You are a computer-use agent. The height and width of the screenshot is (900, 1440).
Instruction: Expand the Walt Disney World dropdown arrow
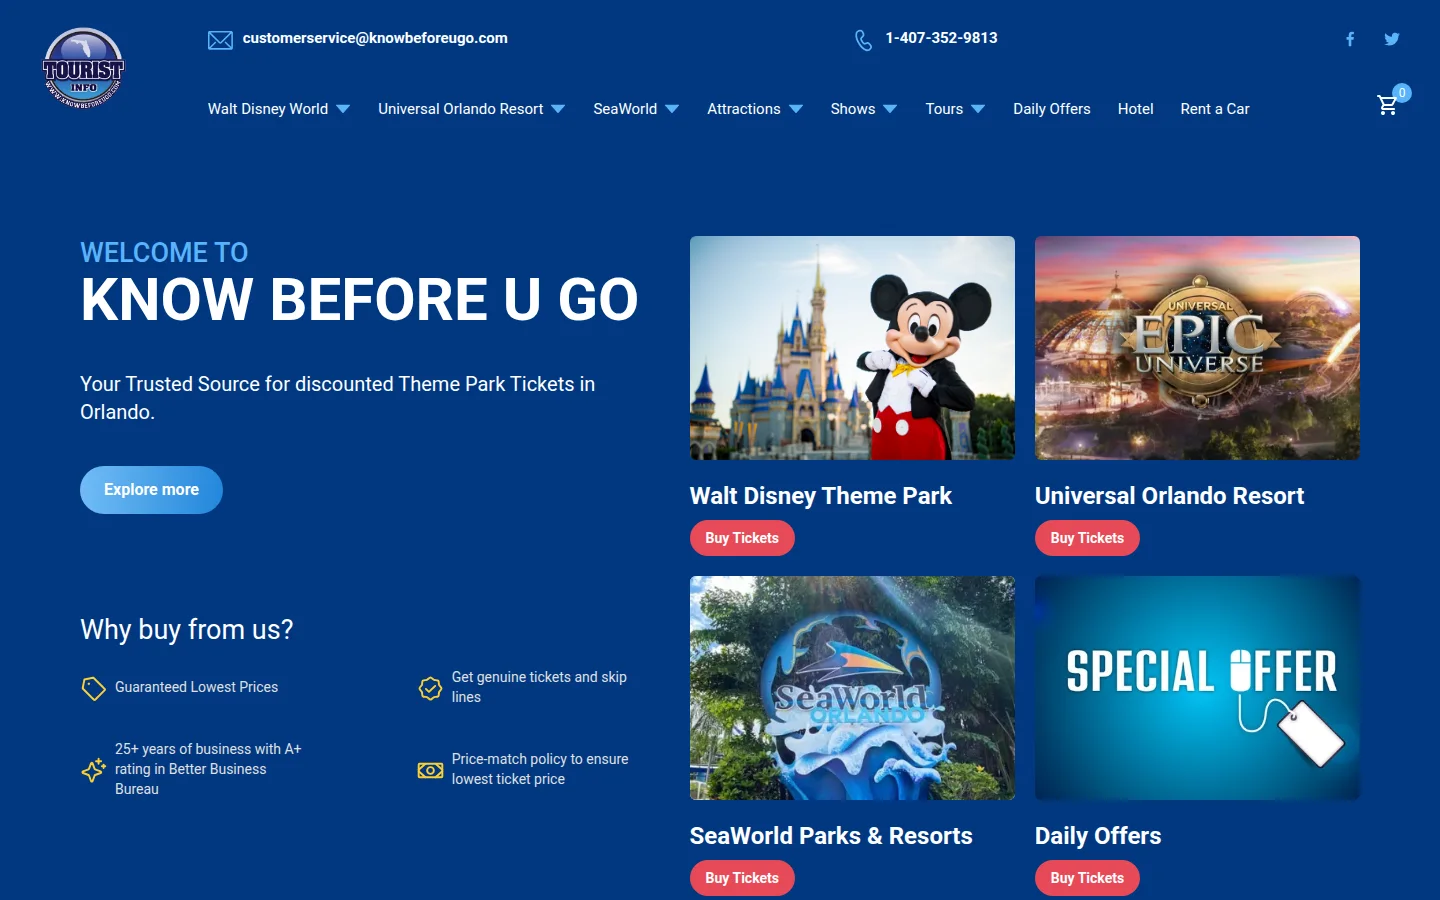pyautogui.click(x=343, y=109)
